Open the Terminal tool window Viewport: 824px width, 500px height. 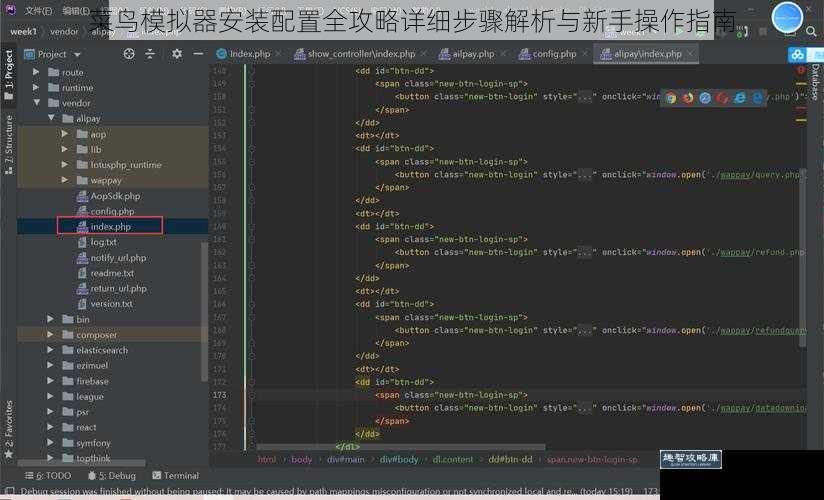click(x=176, y=475)
